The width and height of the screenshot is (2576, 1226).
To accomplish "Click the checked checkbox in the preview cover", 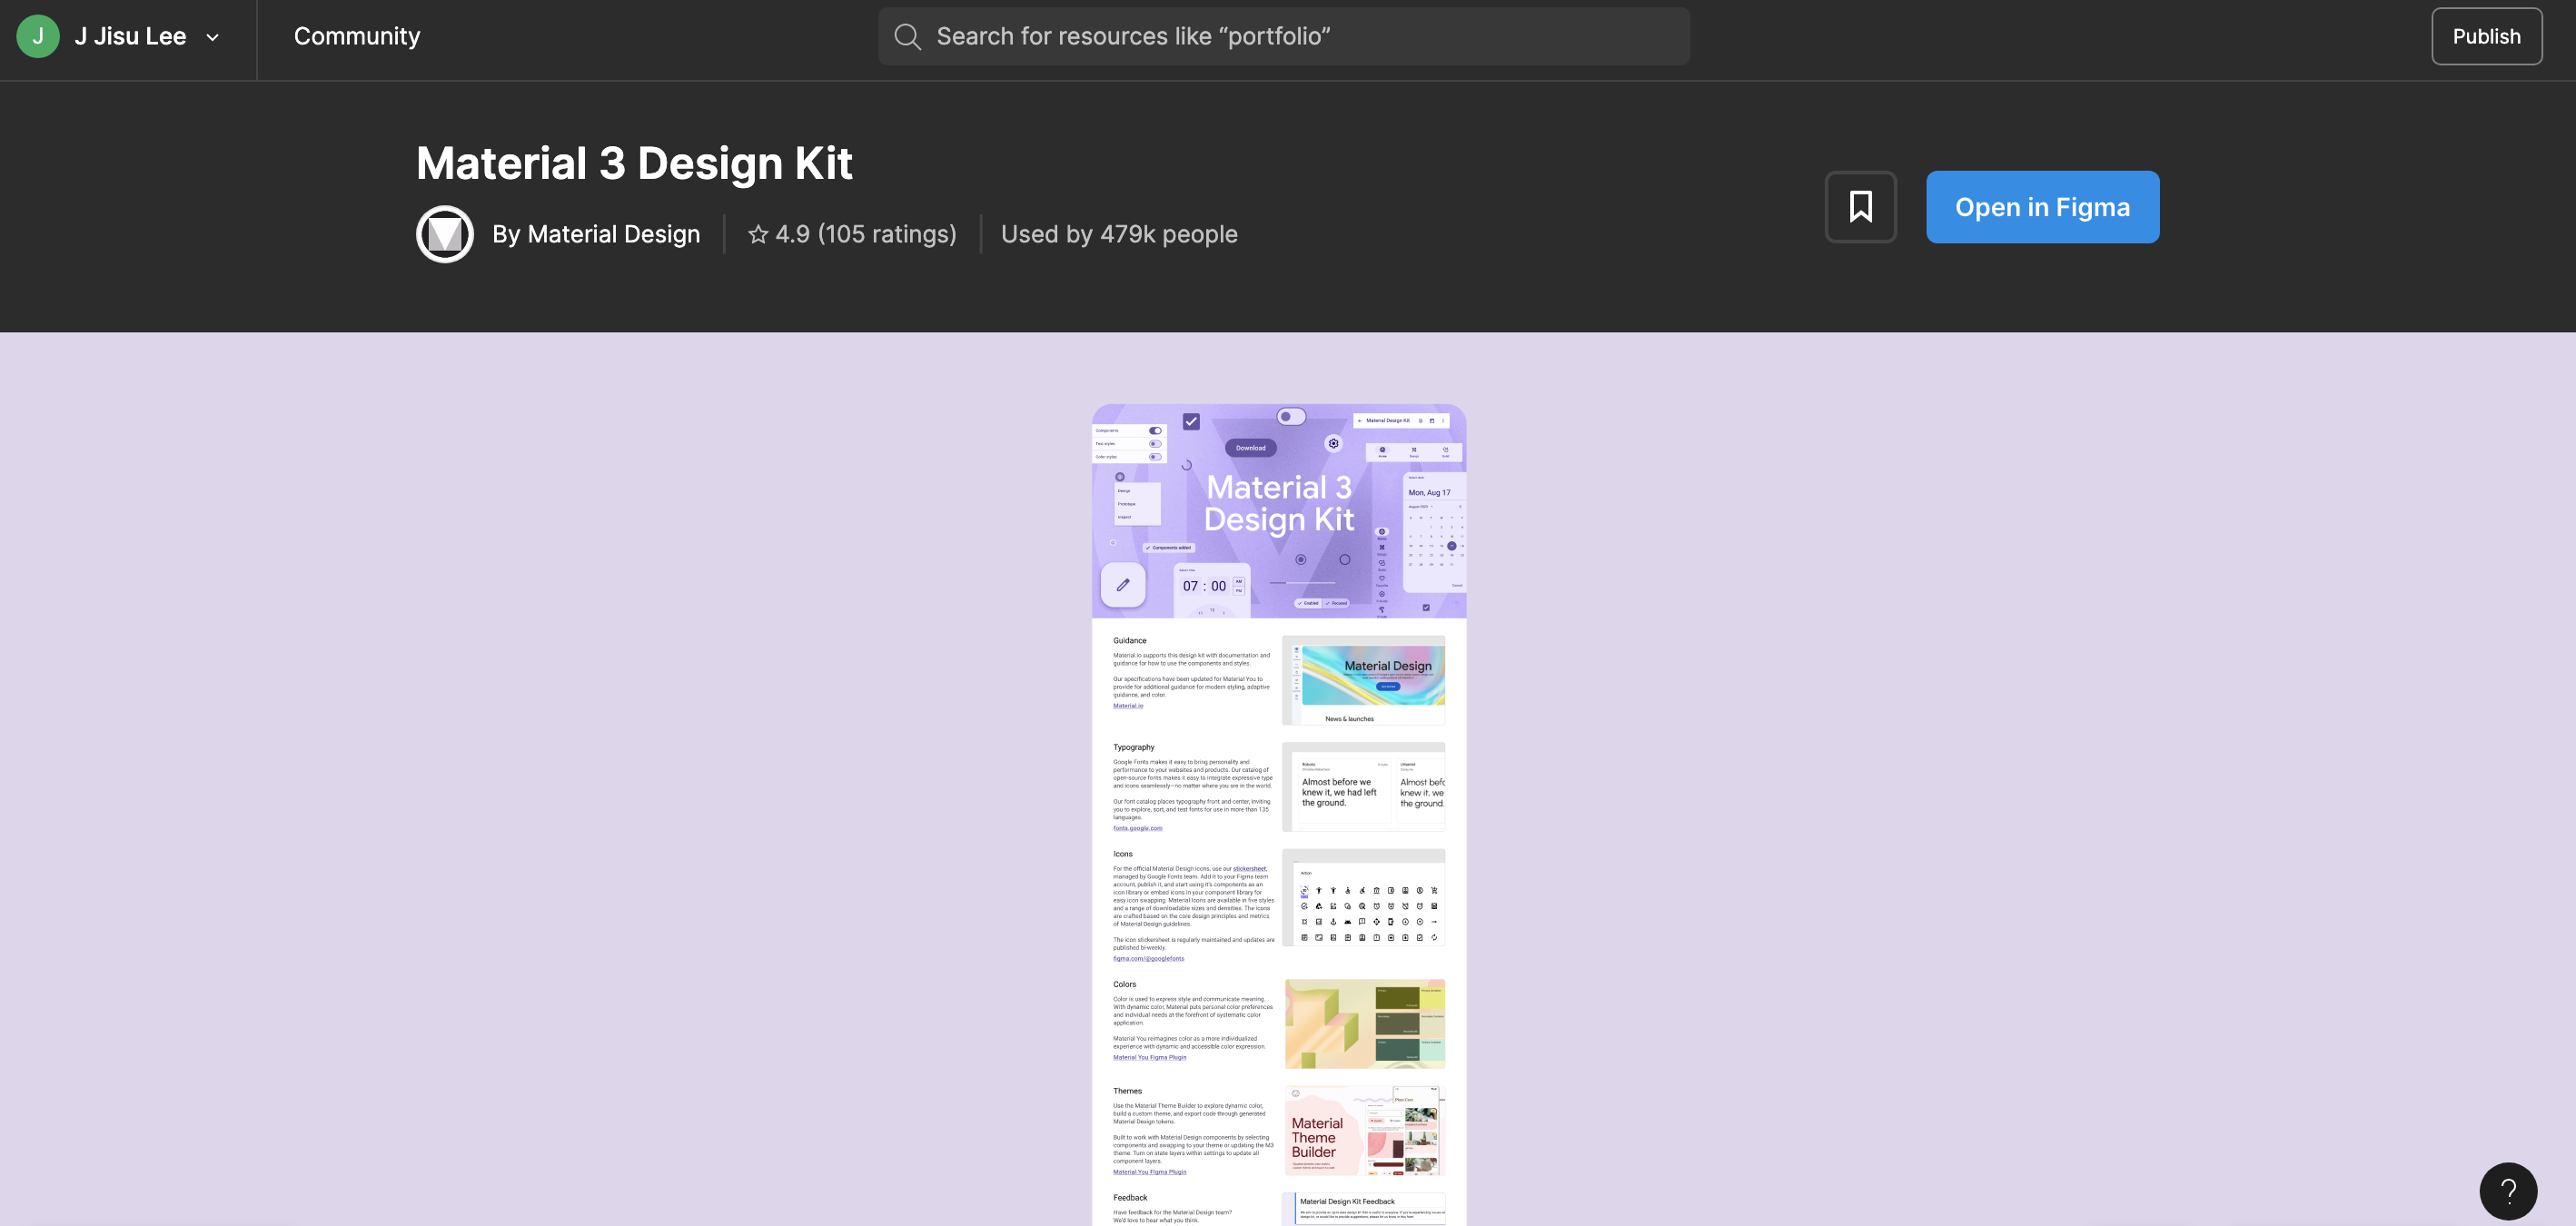I will tap(1191, 422).
